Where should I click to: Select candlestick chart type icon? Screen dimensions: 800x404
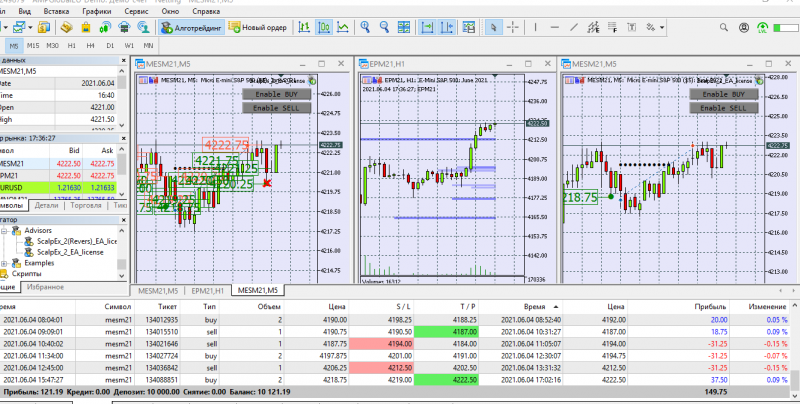click(x=323, y=27)
